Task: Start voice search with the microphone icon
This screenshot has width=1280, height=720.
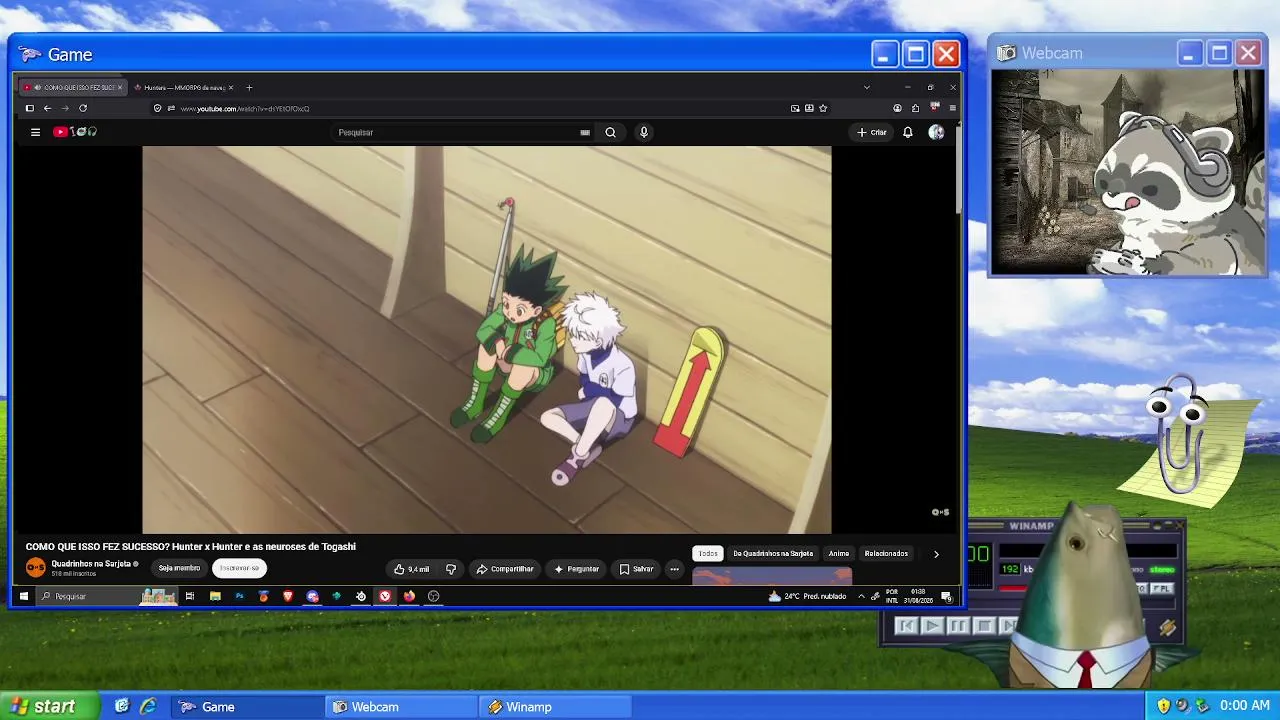Action: tap(644, 132)
